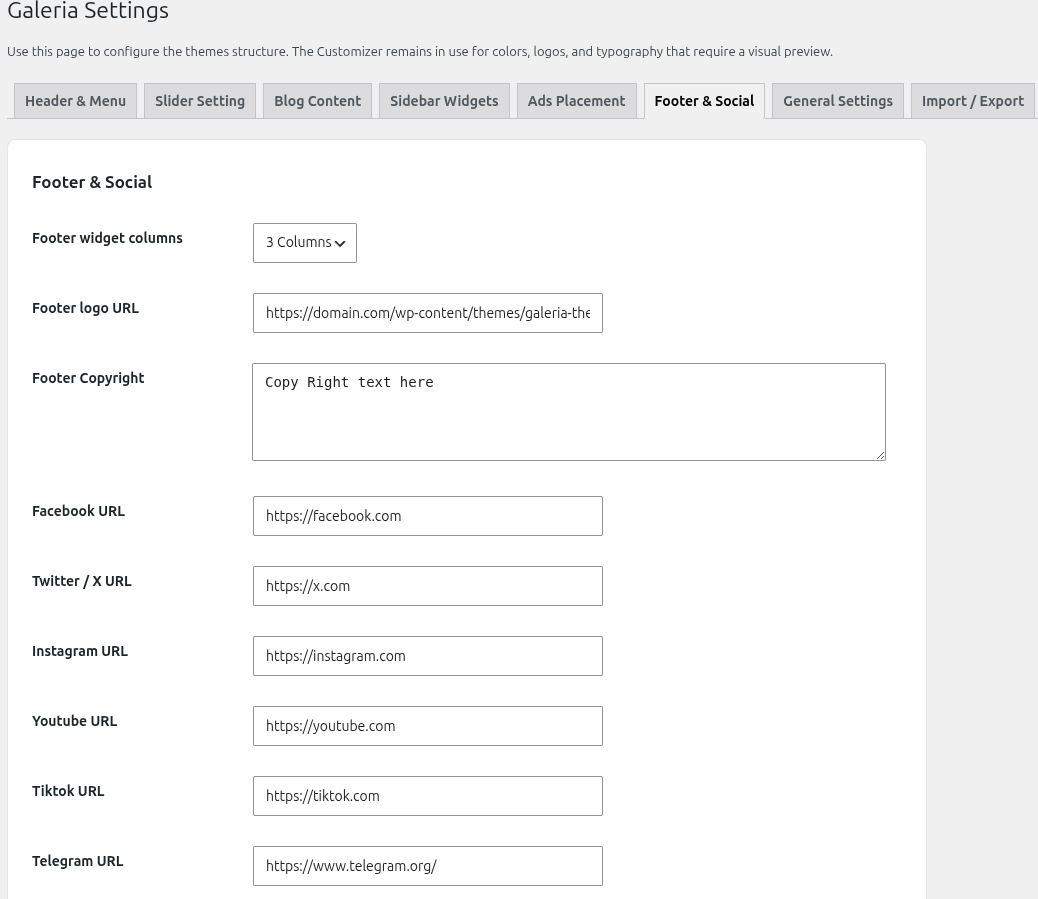
Task: Click the Youtube URL input field
Action: click(428, 726)
